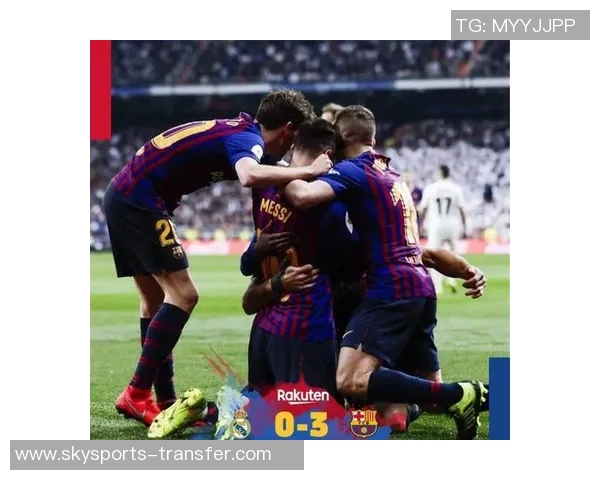
Task: Click the Rakuten logo above the score
Action: coord(303,396)
